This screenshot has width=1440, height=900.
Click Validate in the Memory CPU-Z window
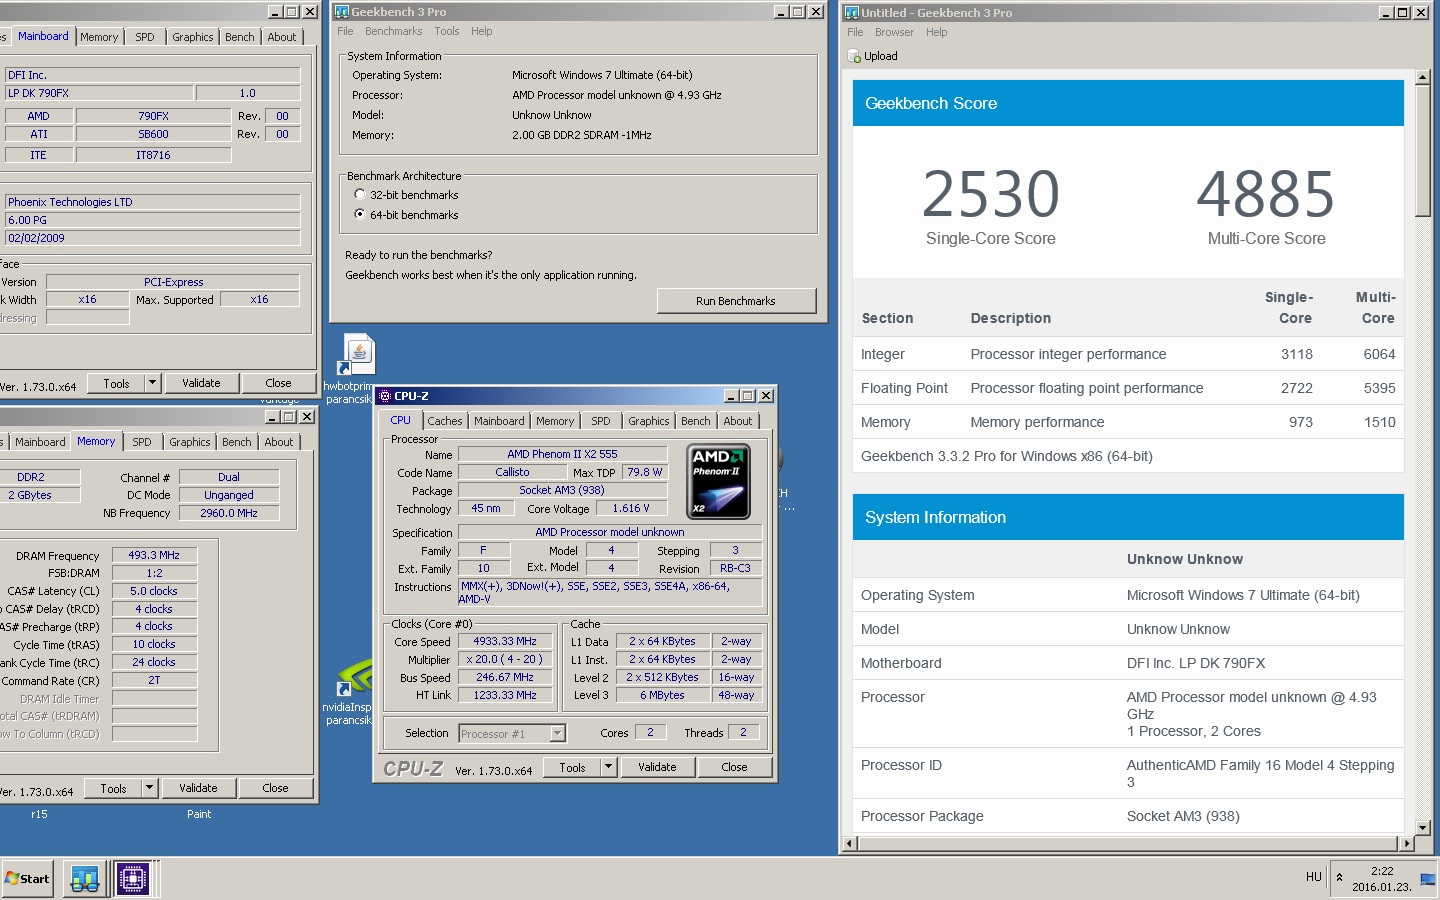tap(198, 788)
